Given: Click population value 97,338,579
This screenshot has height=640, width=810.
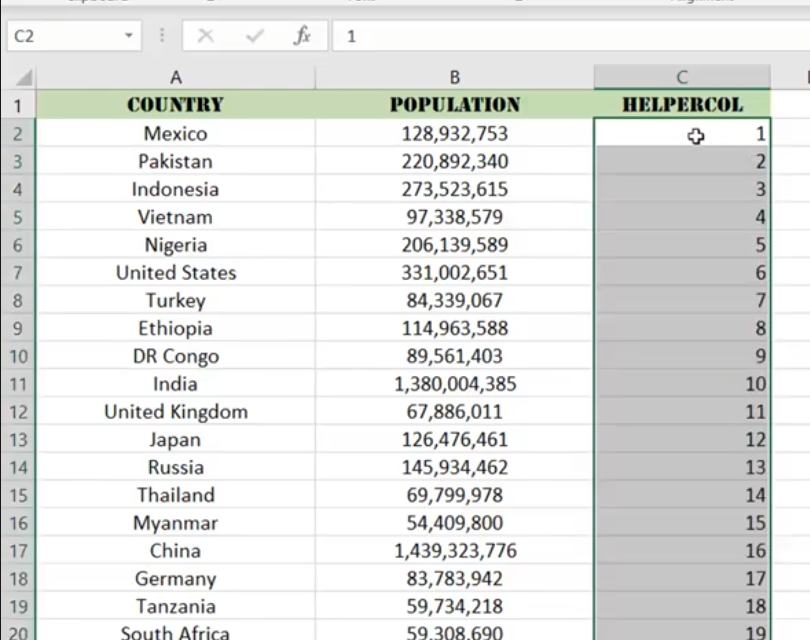Looking at the screenshot, I should (x=455, y=217).
